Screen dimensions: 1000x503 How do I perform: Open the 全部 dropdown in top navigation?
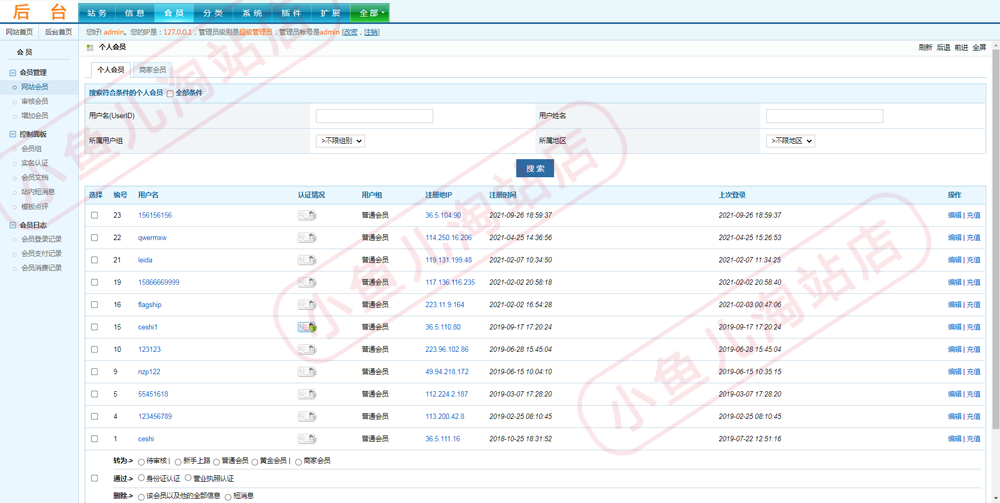pos(370,13)
